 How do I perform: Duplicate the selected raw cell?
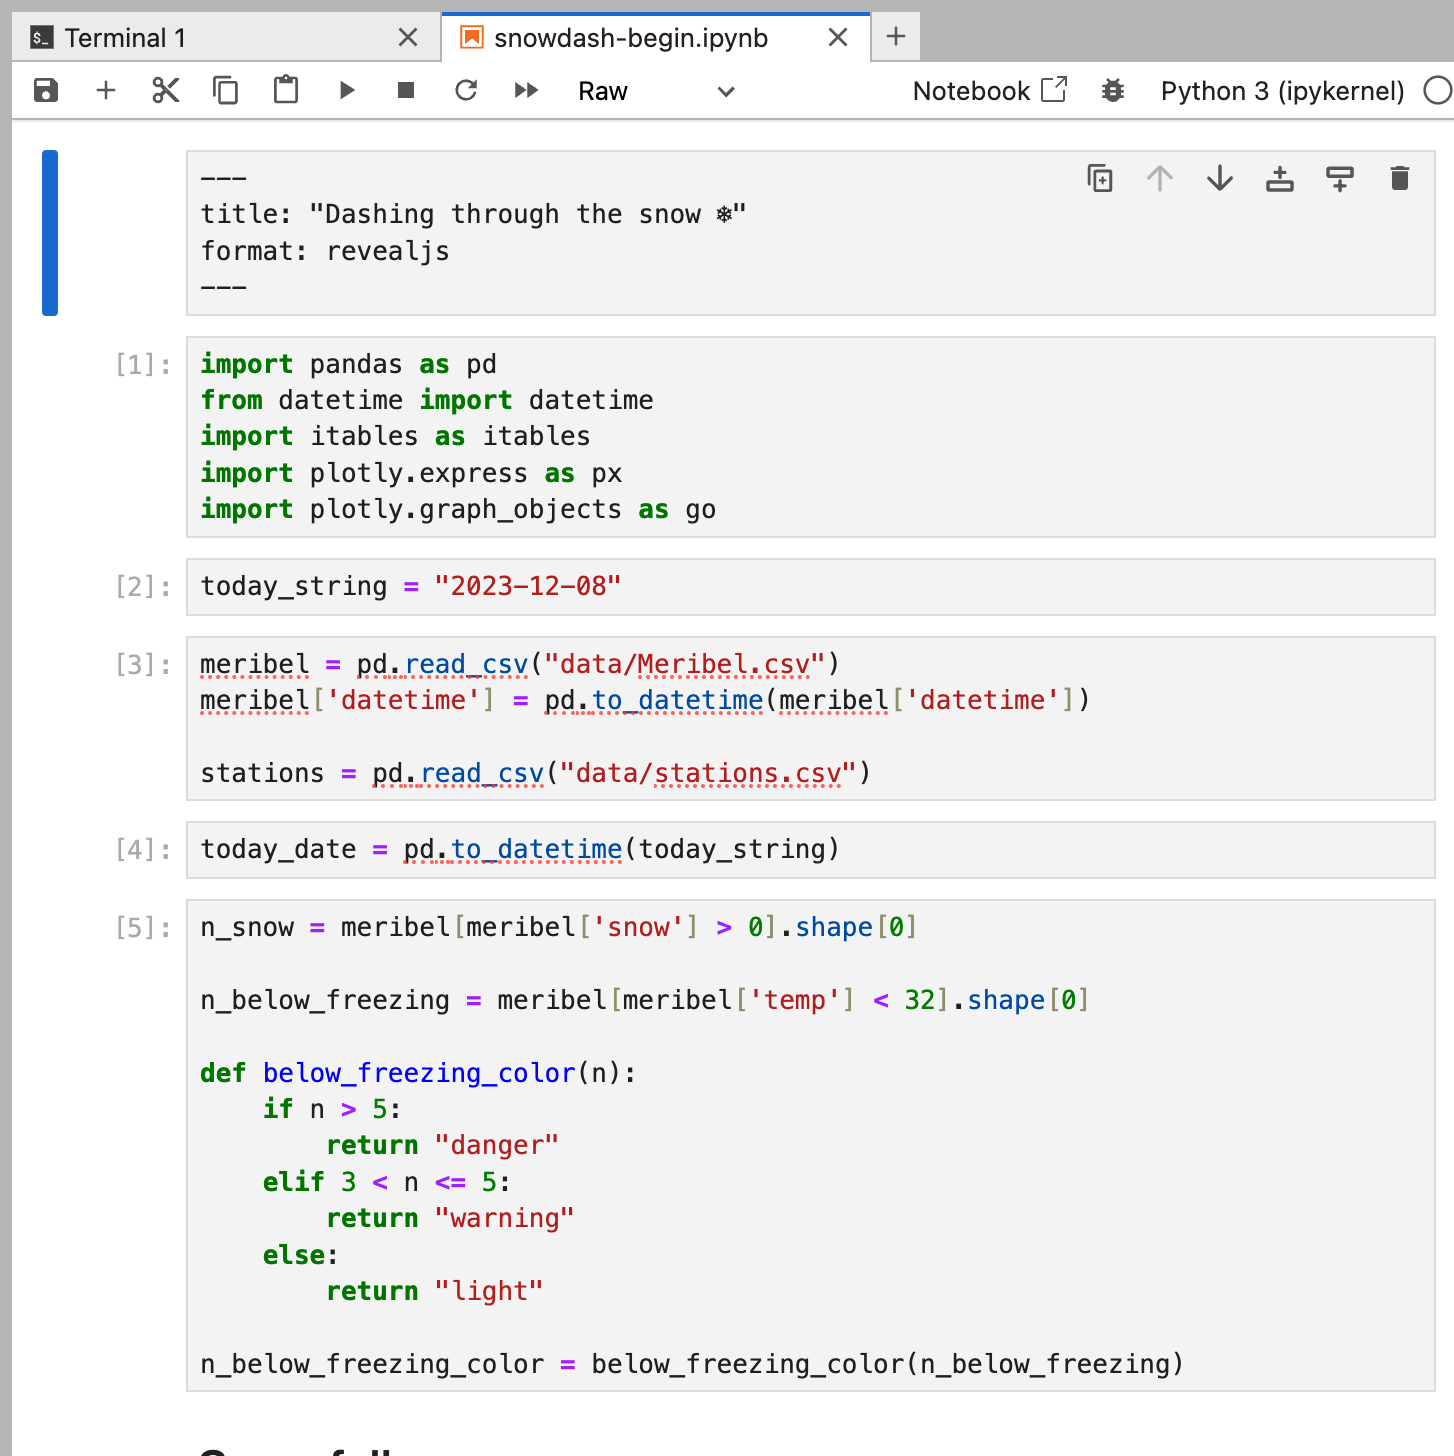[x=1100, y=179]
